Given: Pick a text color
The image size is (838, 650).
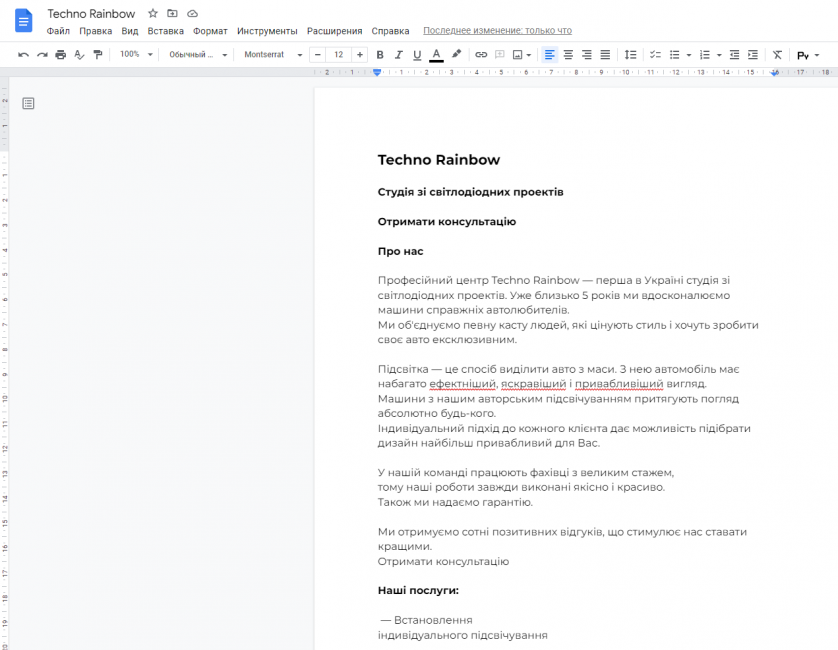Looking at the screenshot, I should tap(436, 55).
